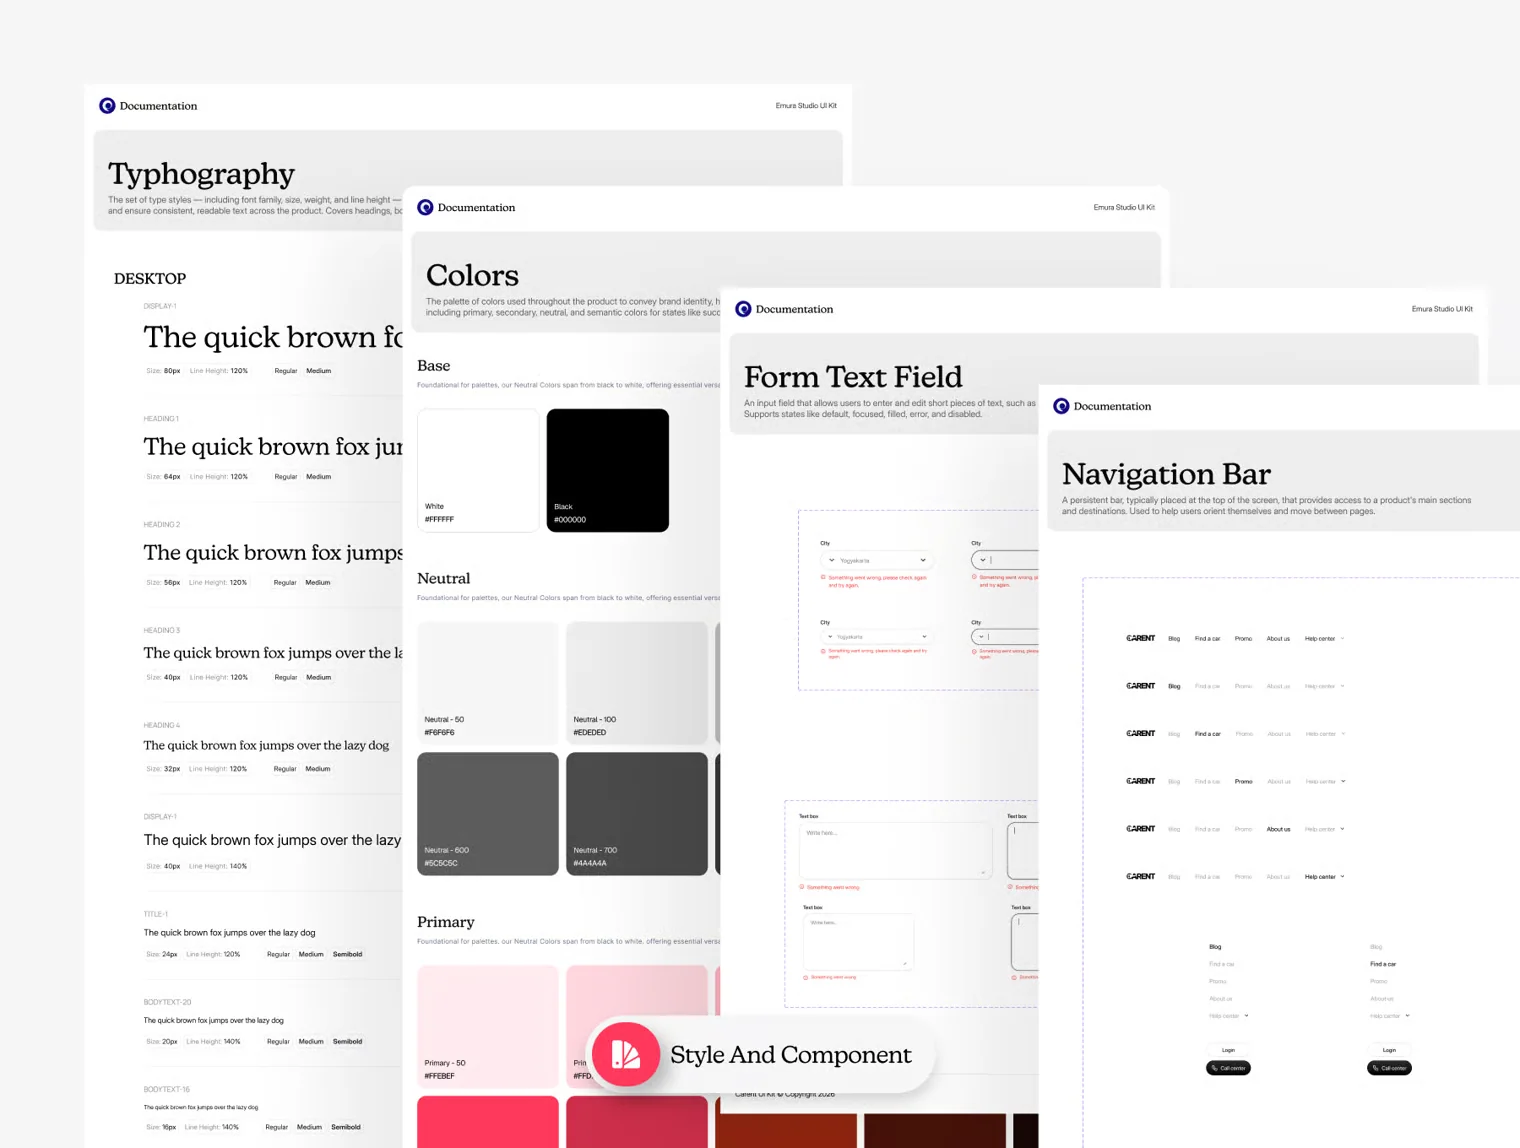
Task: Expand Help center in the top nav row with all items active
Action: click(x=1324, y=639)
